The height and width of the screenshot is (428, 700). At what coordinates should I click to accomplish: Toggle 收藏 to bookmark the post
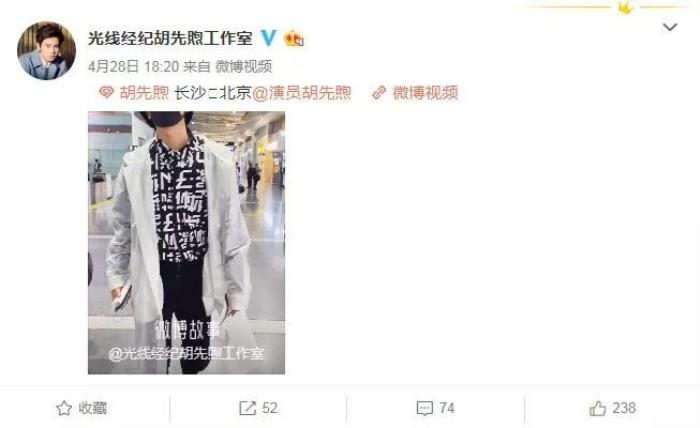coord(93,408)
